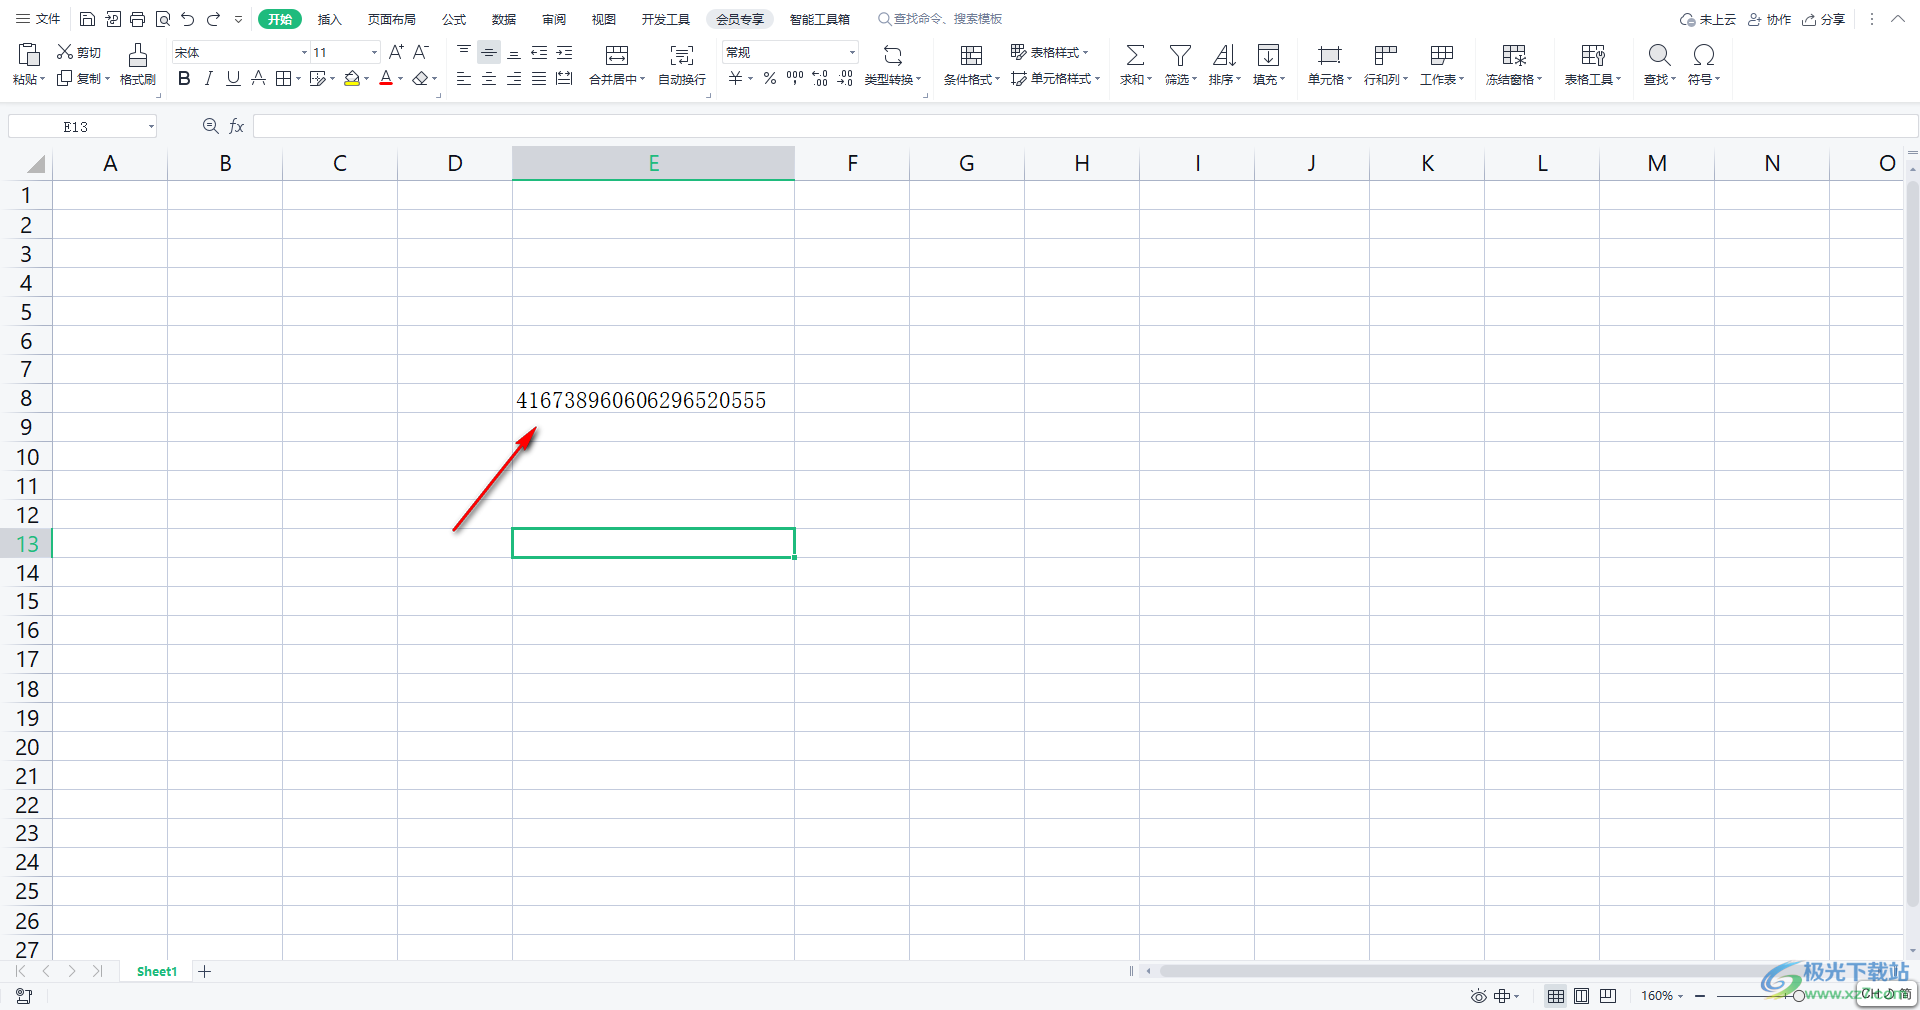Select the Format Painter (格式刷) tool
1920x1010 pixels.
pyautogui.click(x=138, y=64)
